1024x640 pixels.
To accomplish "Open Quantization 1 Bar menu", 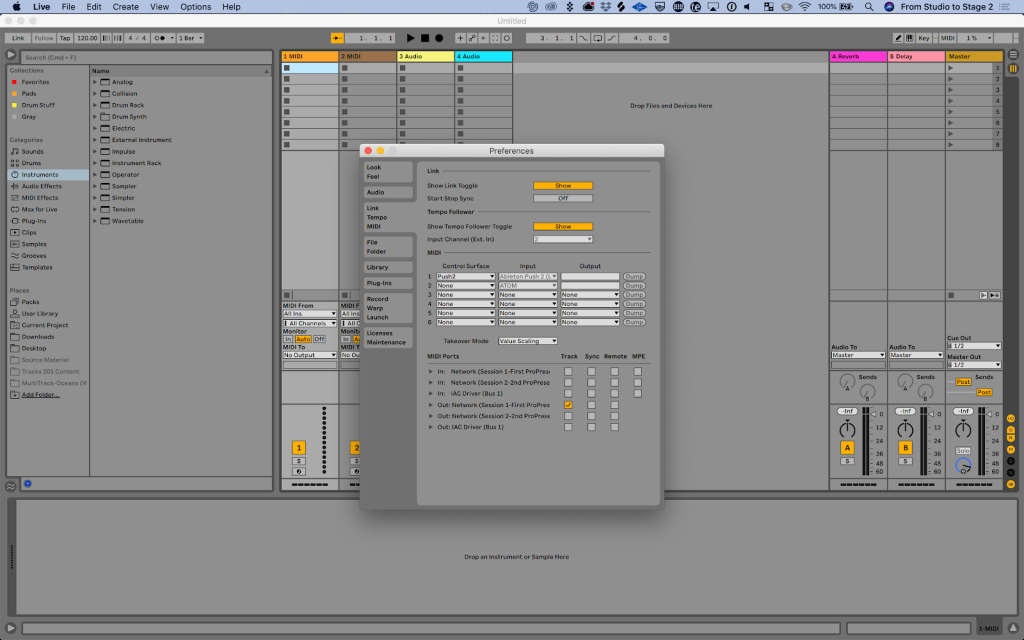I will point(191,38).
